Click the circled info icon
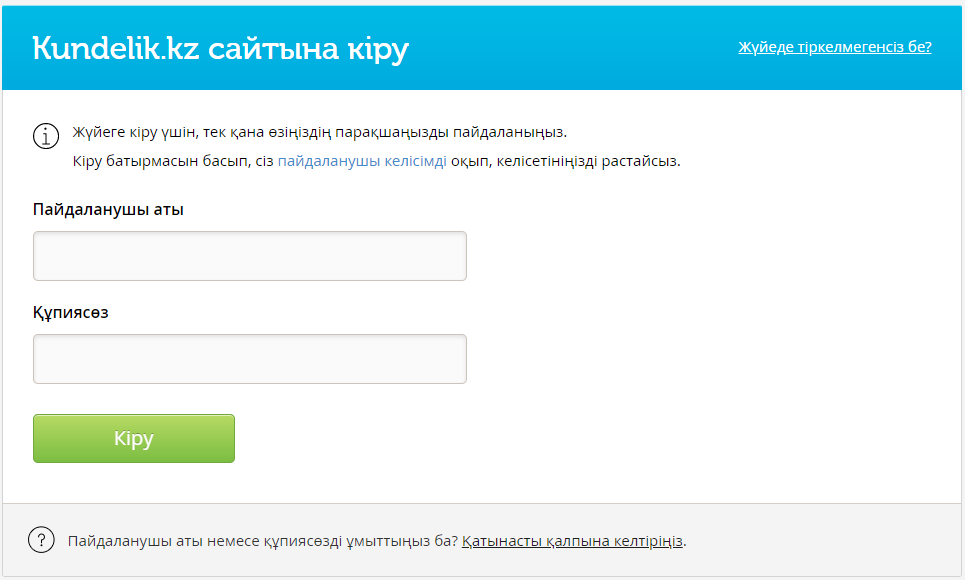965x580 pixels. 46,135
